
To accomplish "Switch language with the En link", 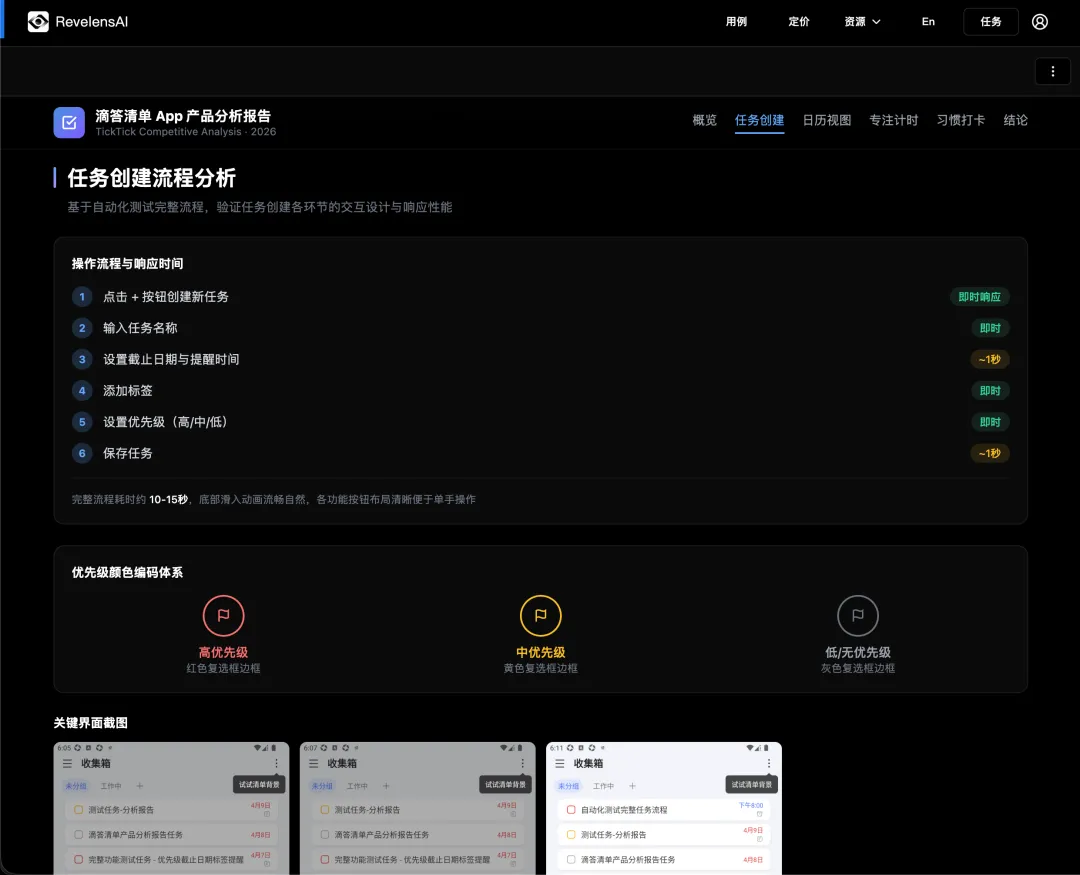I will [928, 22].
